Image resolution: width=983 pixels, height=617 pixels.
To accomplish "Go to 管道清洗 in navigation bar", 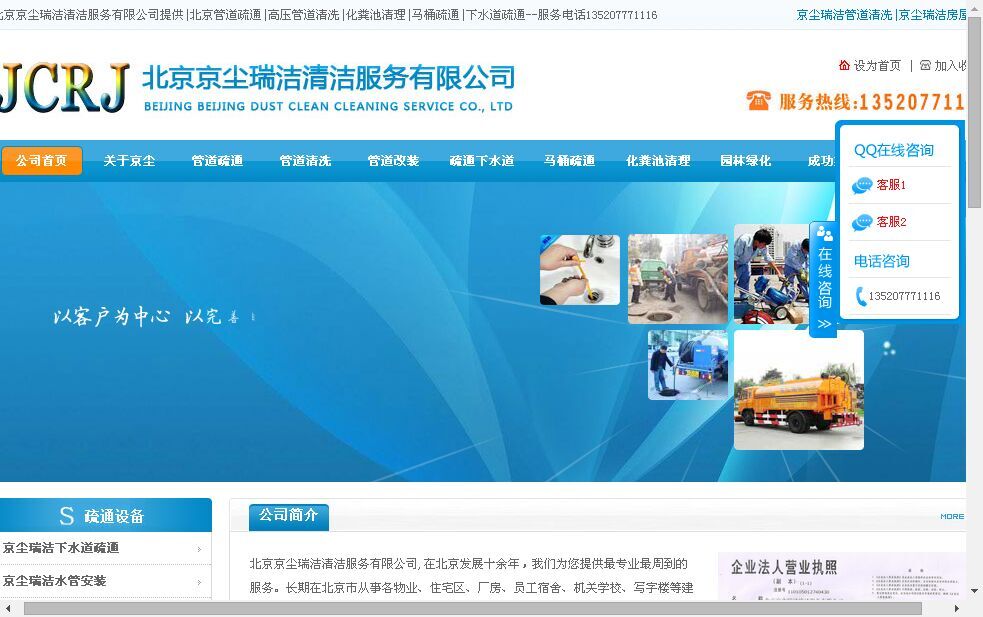I will (305, 161).
